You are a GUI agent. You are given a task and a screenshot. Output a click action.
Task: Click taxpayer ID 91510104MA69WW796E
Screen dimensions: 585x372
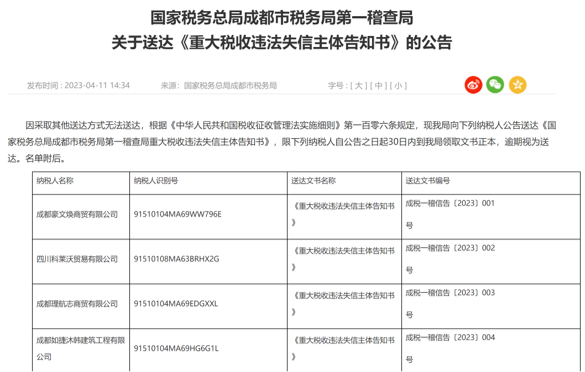178,214
